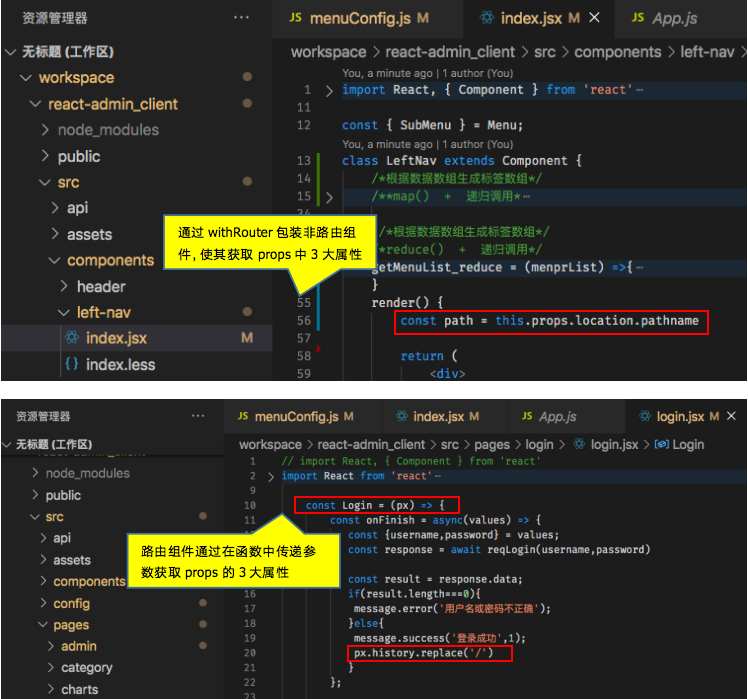Click left-nav breadcrumb in top editor
Viewport: 748px width, 699px height.
click(707, 52)
